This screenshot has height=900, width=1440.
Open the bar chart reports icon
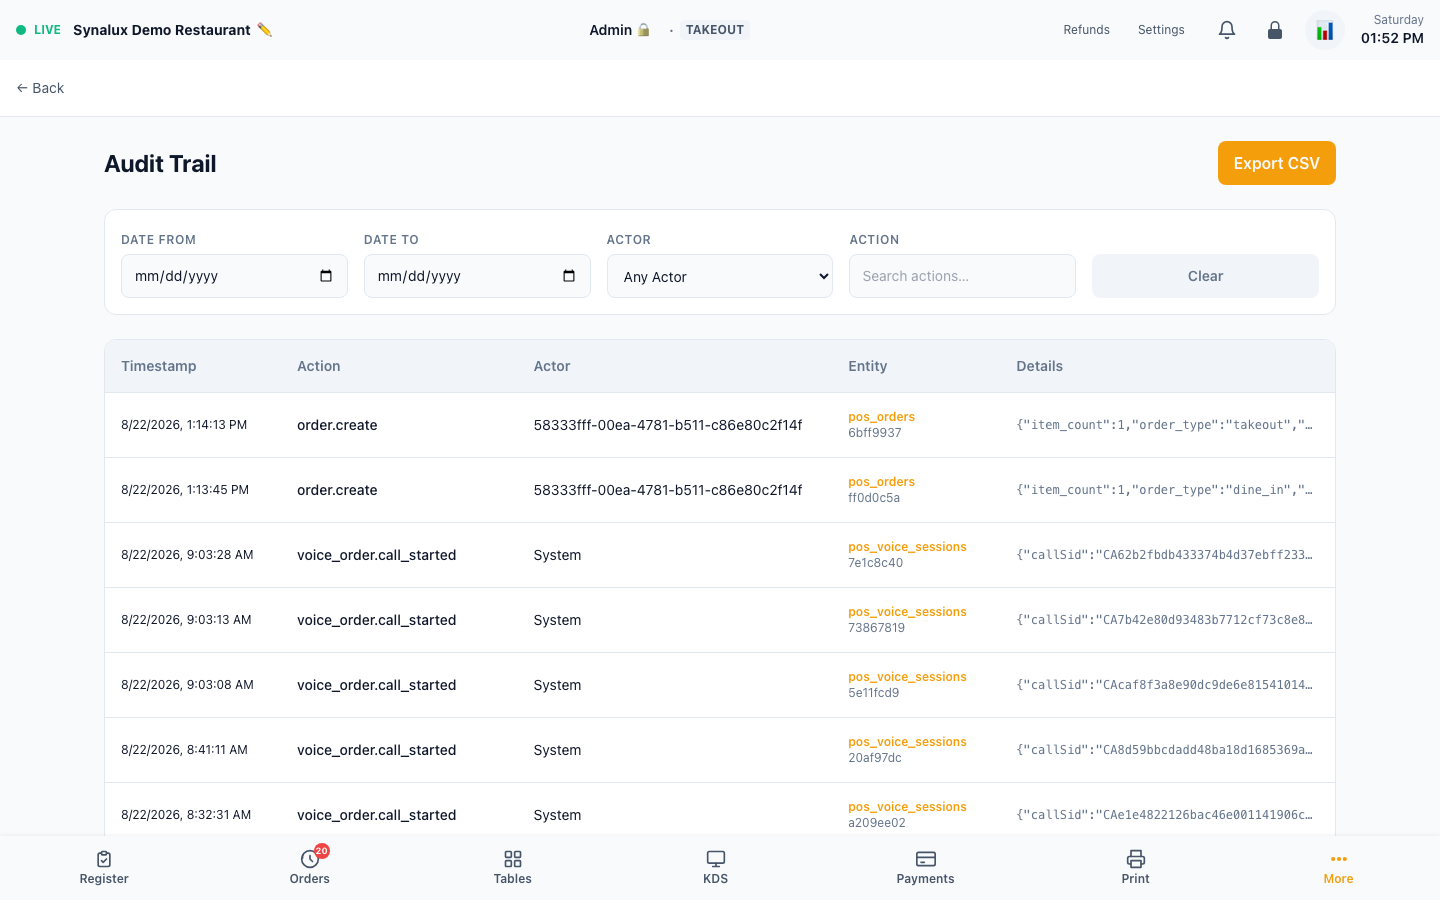pyautogui.click(x=1325, y=30)
